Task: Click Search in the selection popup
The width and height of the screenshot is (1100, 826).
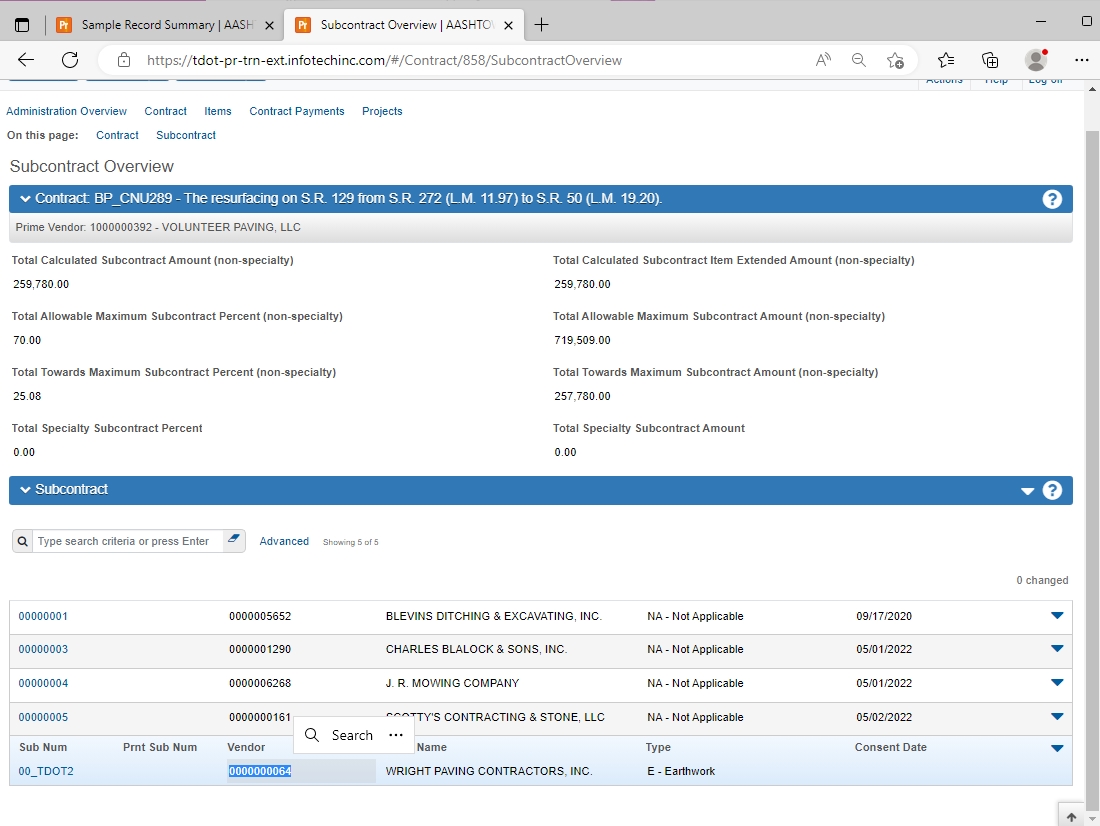Action: click(351, 735)
